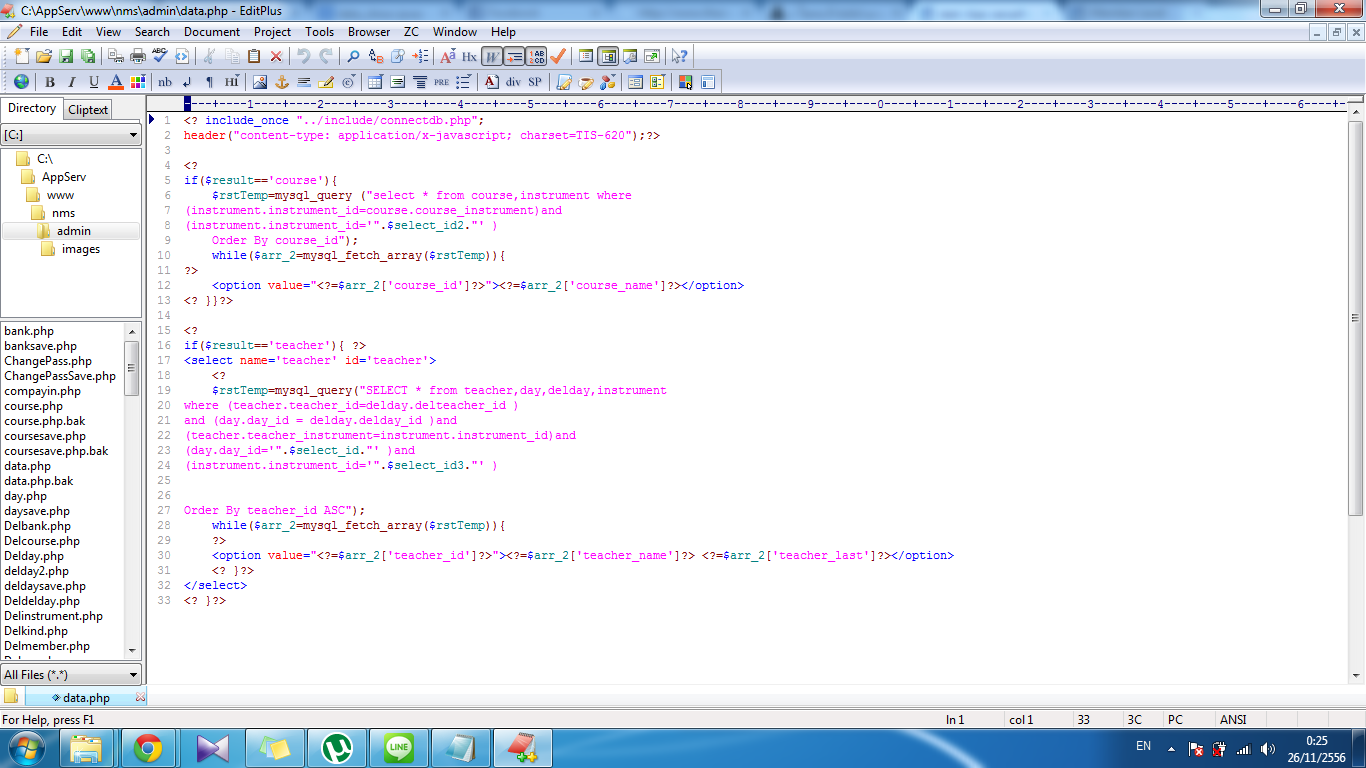
Task: Toggle Line Number display button
Action: pos(537,56)
